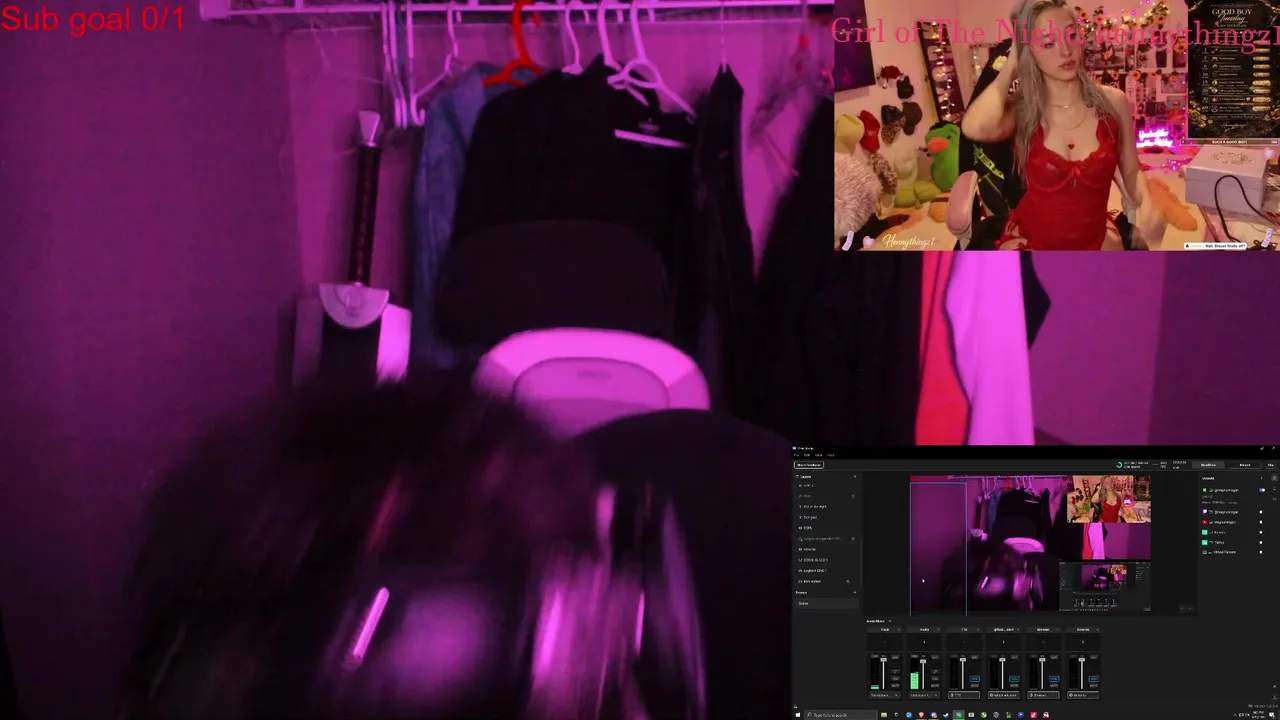Select the Scene entry in Scenes
Image resolution: width=1280 pixels, height=720 pixels.
[826, 603]
